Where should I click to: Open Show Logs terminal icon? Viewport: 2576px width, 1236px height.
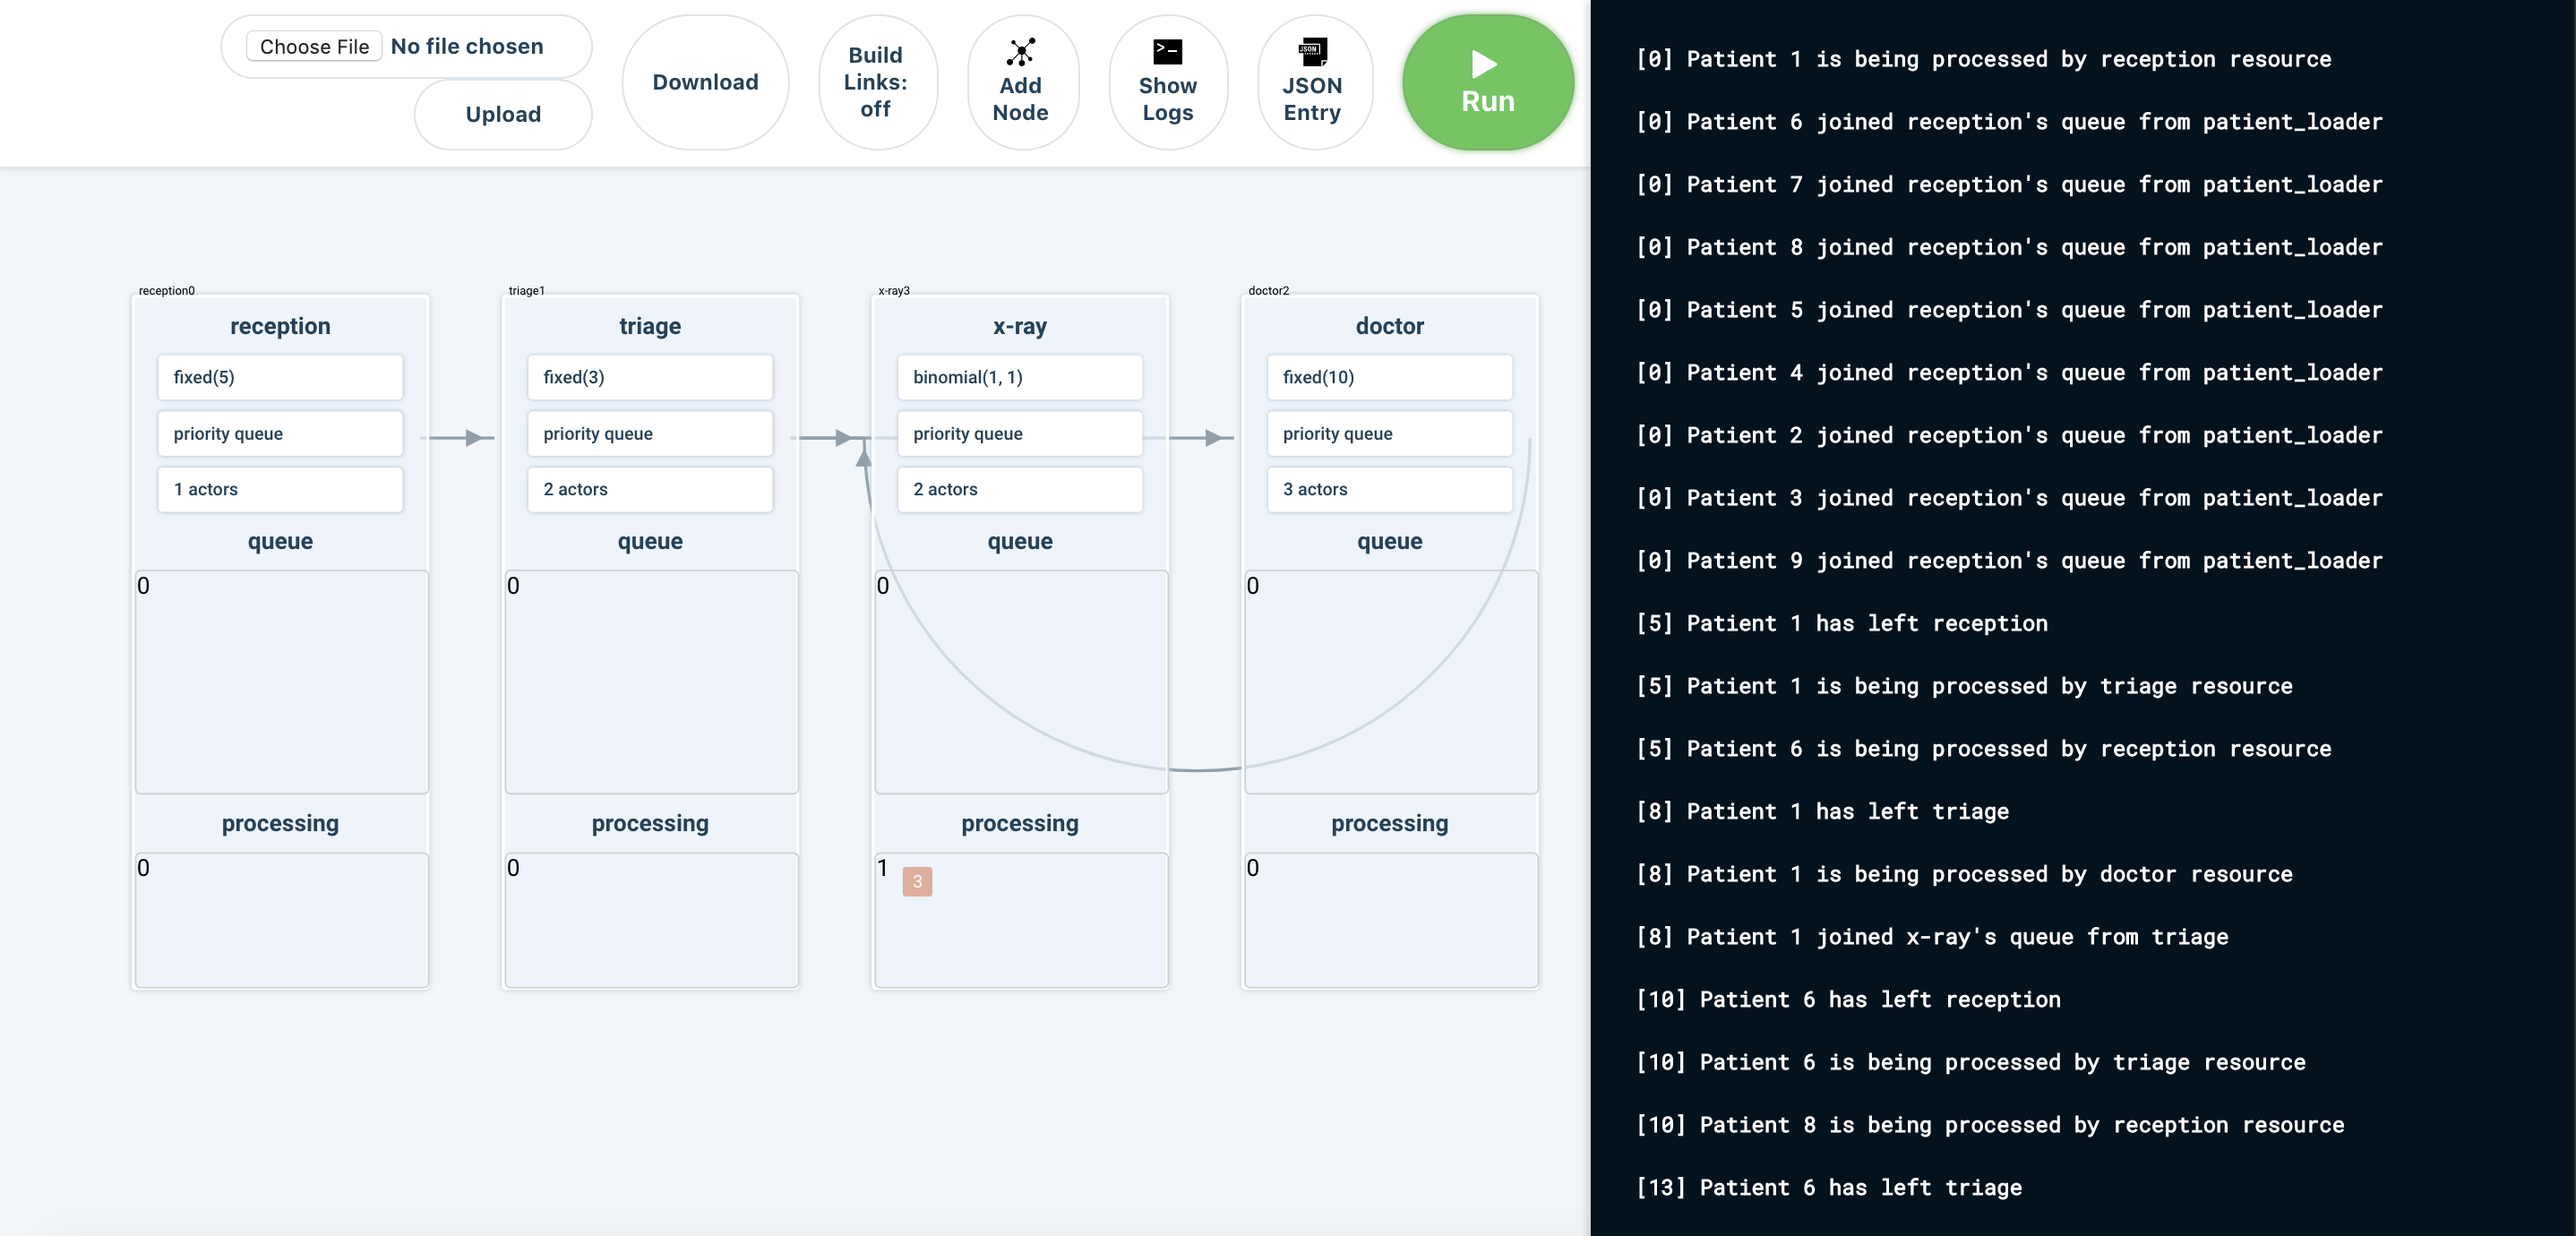[1167, 52]
